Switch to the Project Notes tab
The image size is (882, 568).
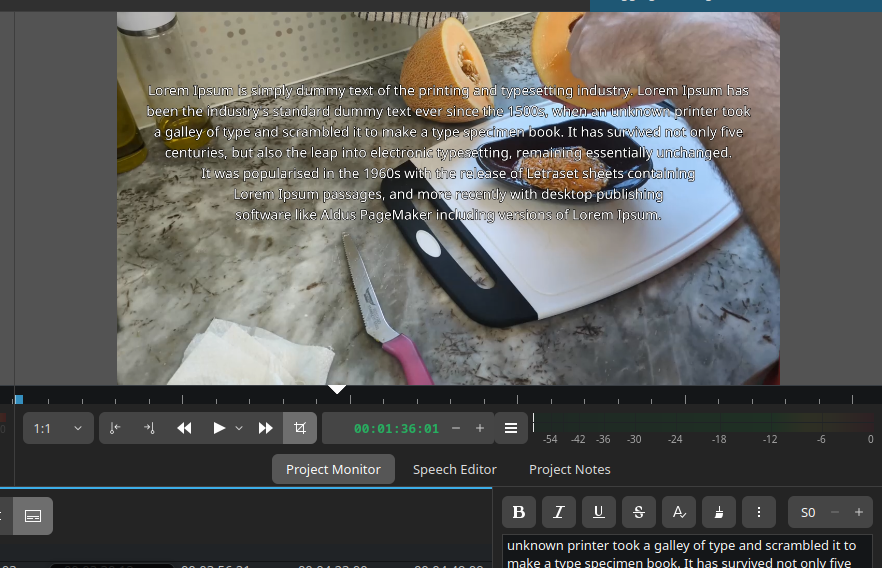coord(569,469)
